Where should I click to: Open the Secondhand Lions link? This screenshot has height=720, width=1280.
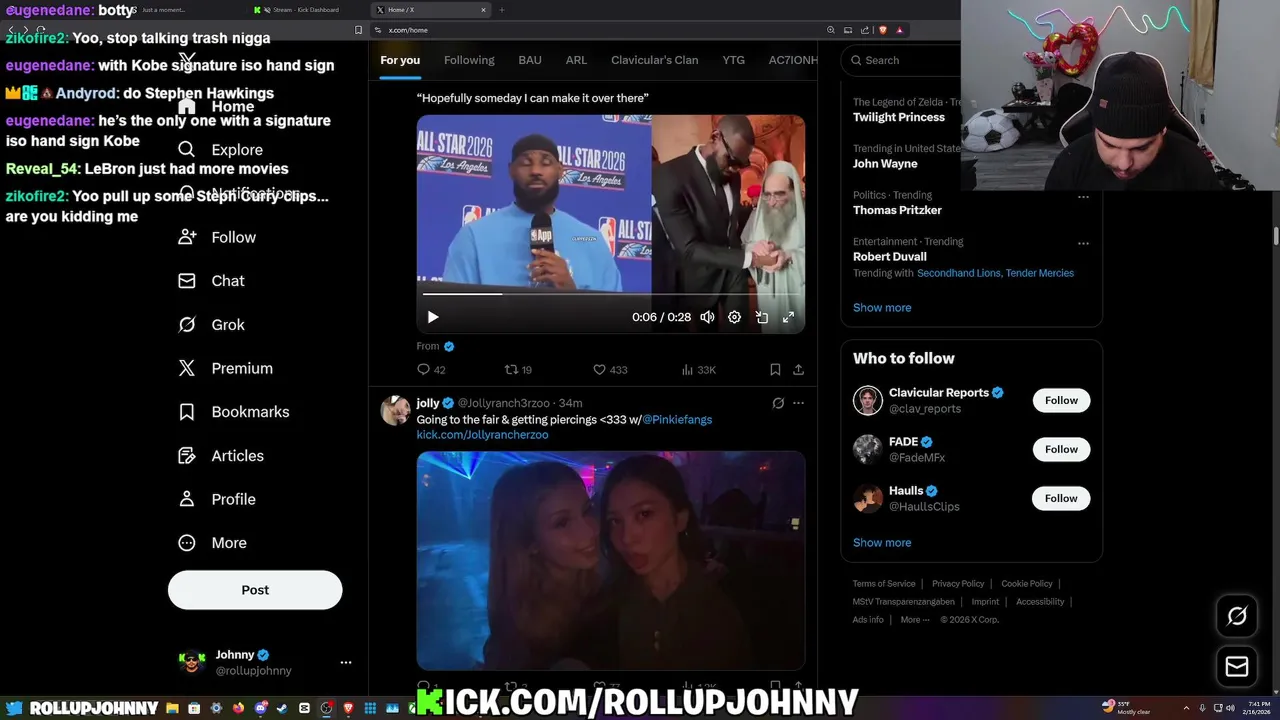pos(958,273)
